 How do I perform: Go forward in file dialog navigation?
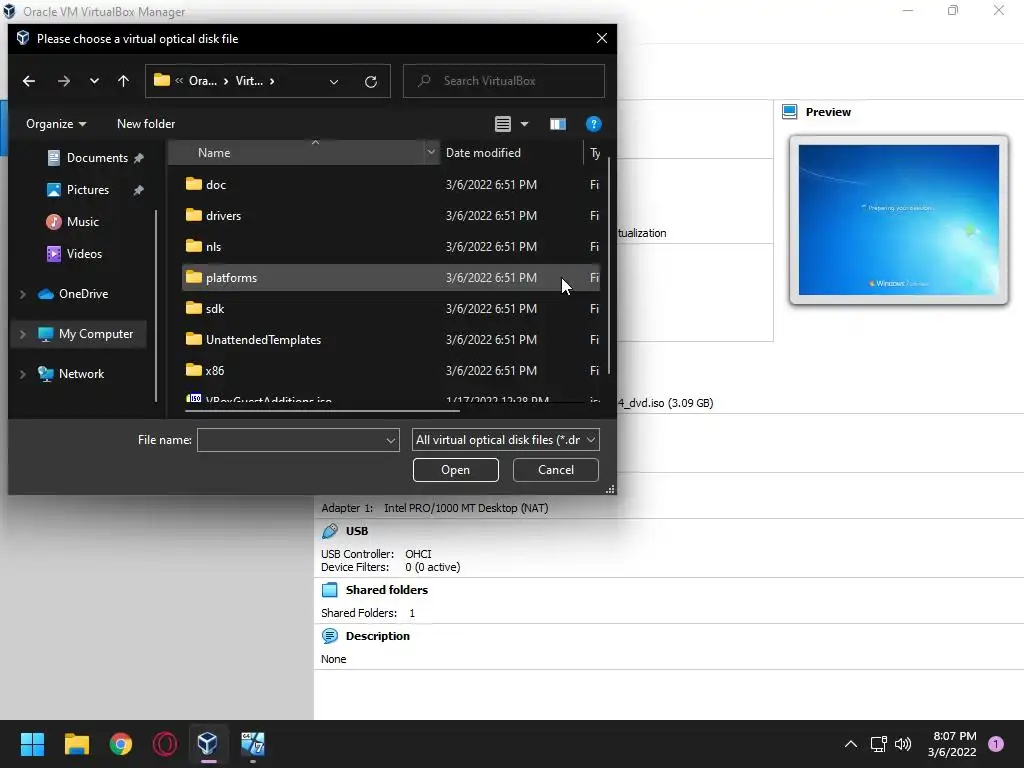pos(63,81)
